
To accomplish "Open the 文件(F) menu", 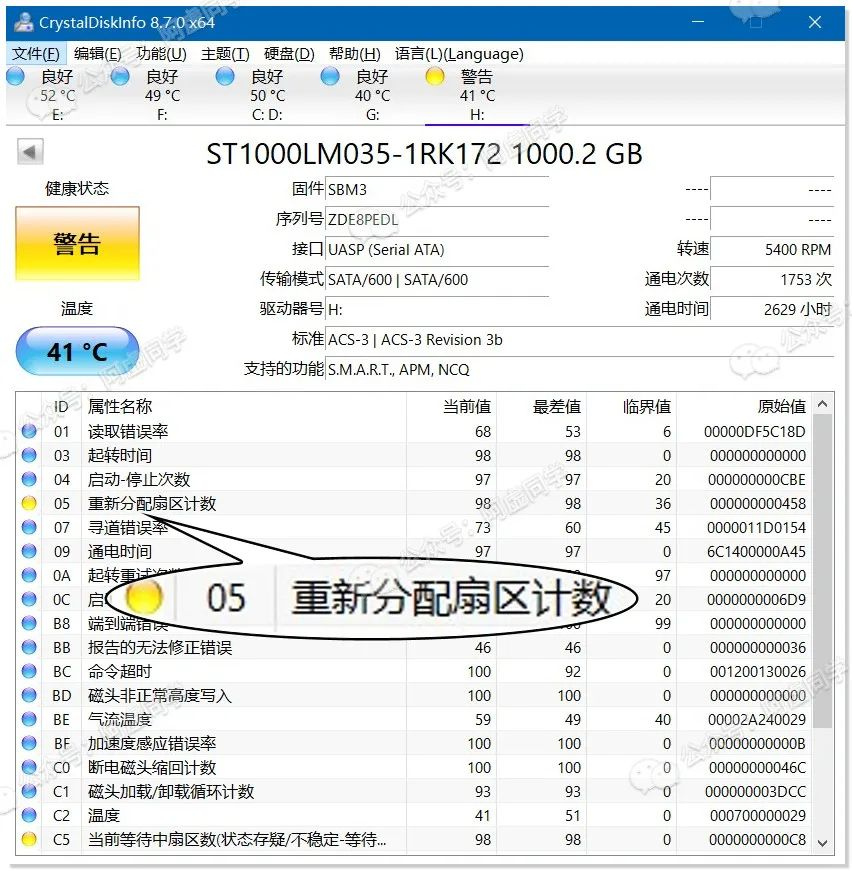I will [36, 54].
